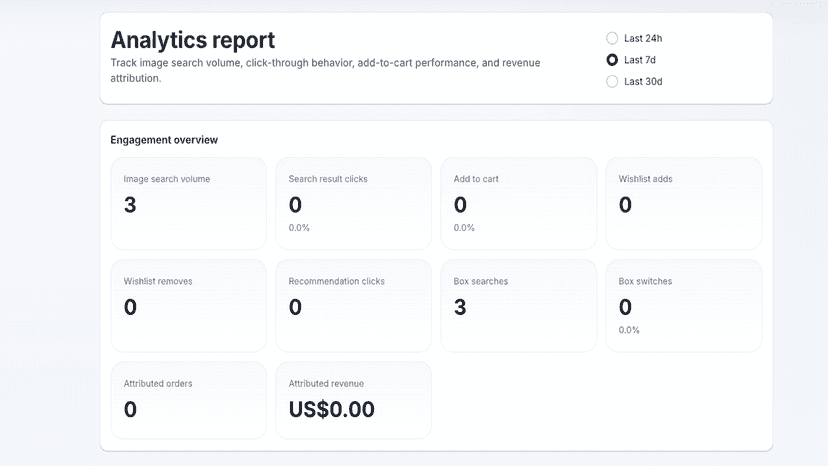The width and height of the screenshot is (828, 466).
Task: Click the report description starting 'Track image search'
Action: point(325,70)
